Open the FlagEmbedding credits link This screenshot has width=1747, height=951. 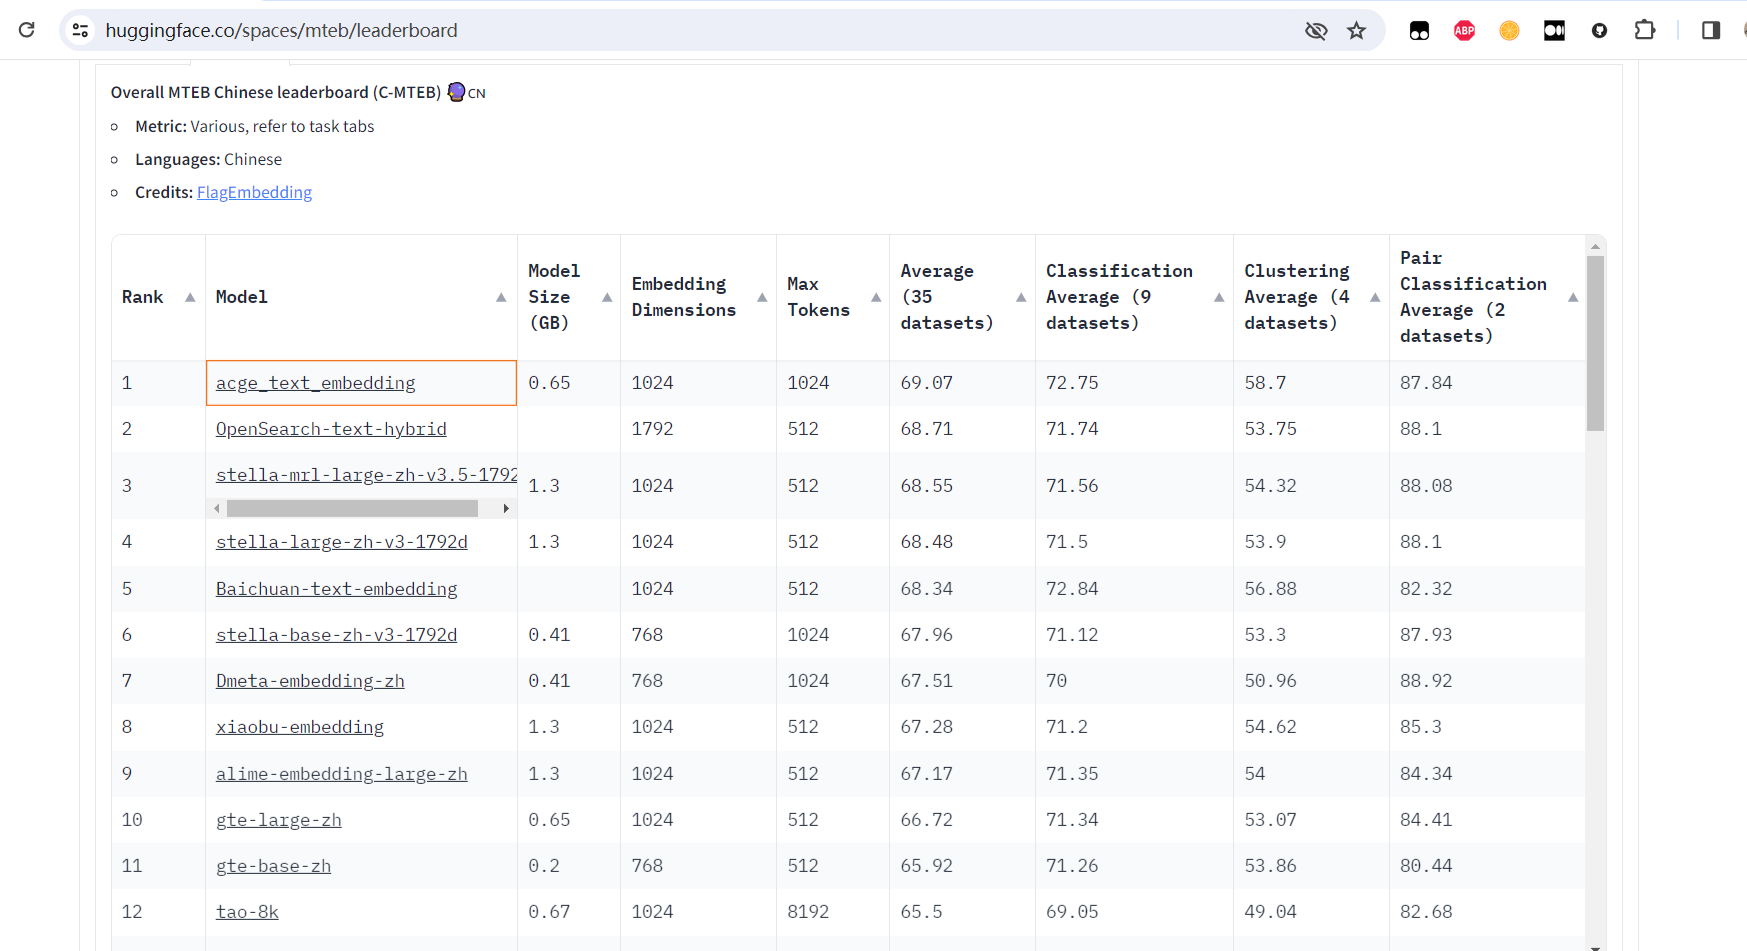[254, 192]
